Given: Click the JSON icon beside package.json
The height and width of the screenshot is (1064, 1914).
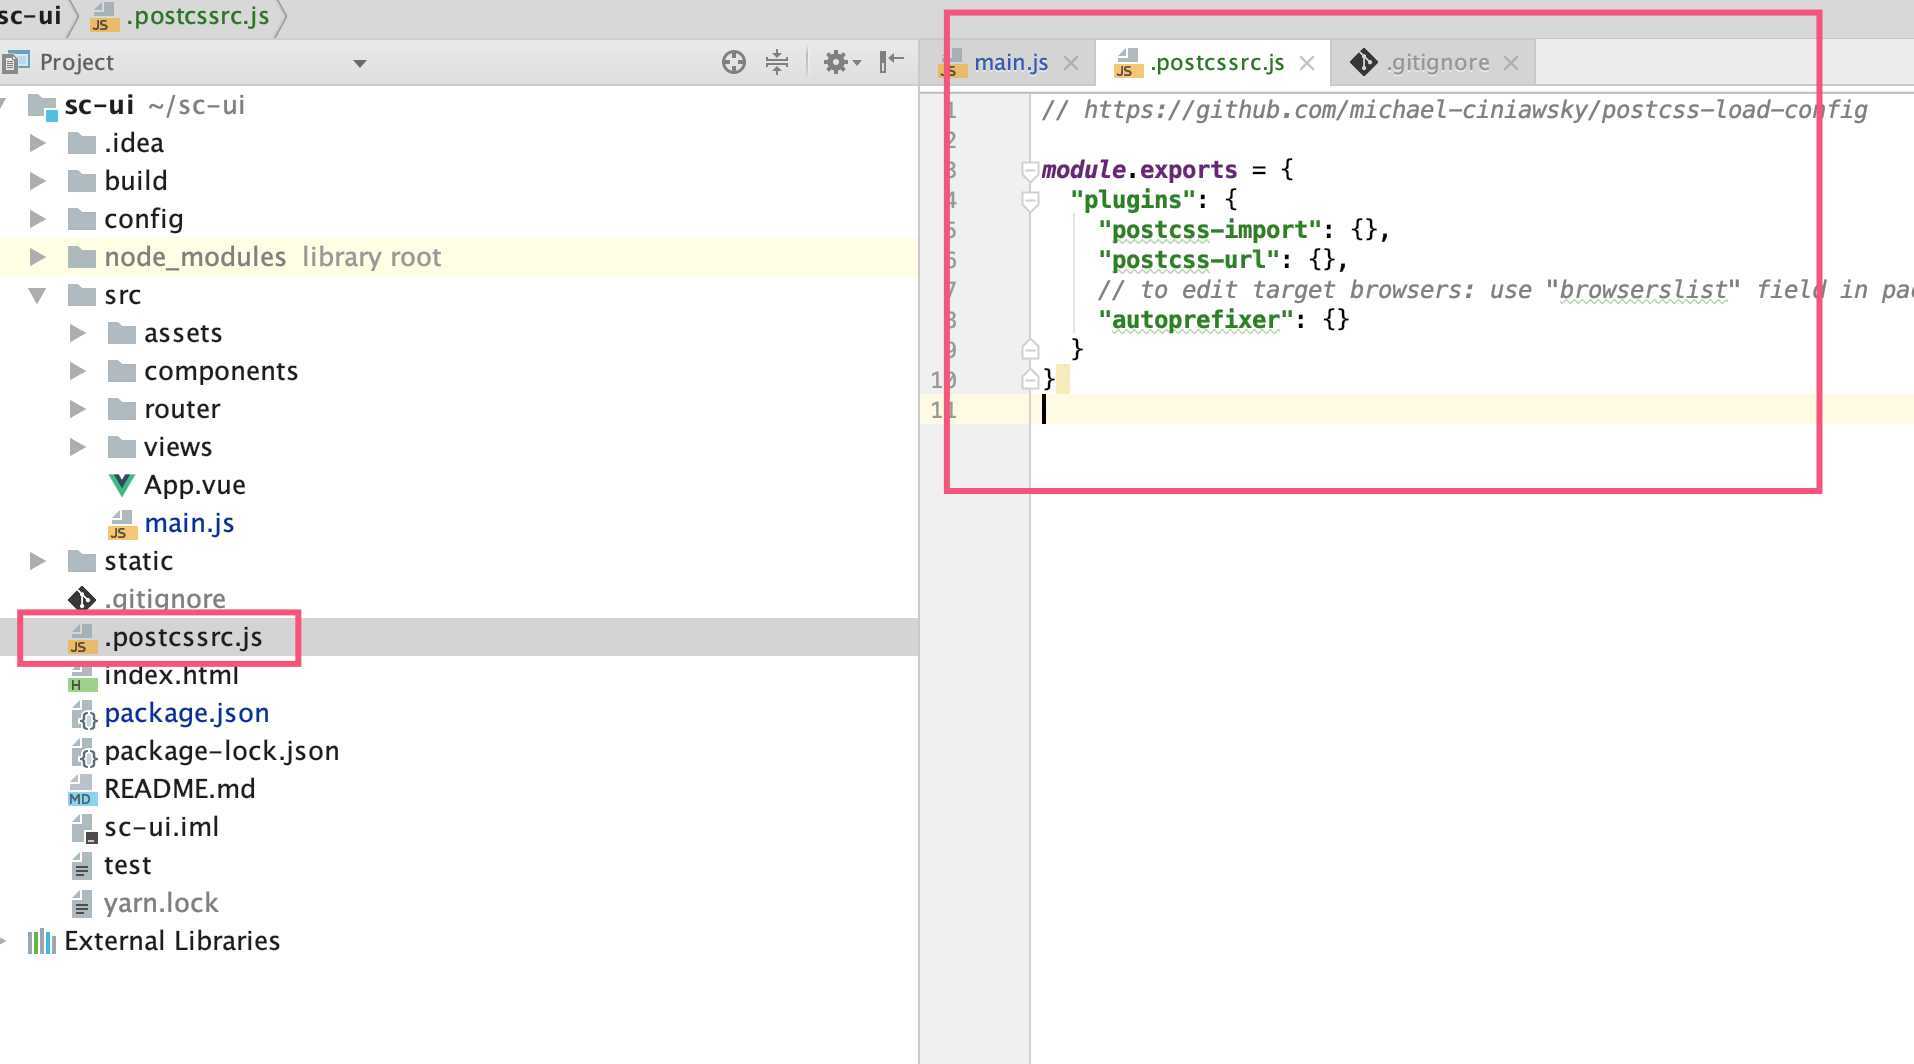Looking at the screenshot, I should point(83,714).
